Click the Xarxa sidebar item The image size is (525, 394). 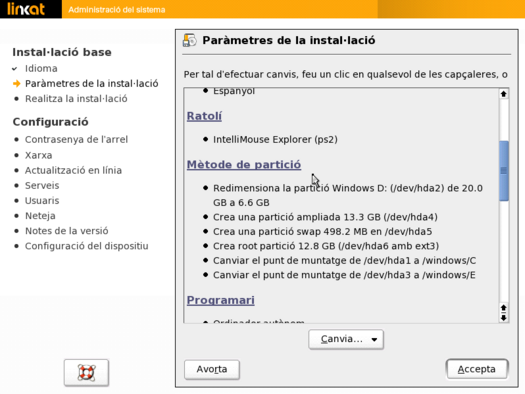(x=39, y=155)
